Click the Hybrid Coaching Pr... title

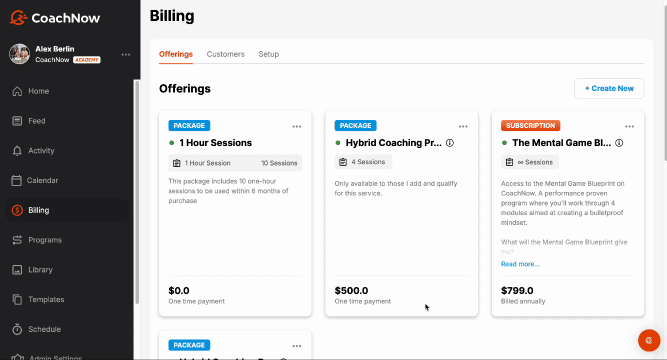click(x=393, y=143)
